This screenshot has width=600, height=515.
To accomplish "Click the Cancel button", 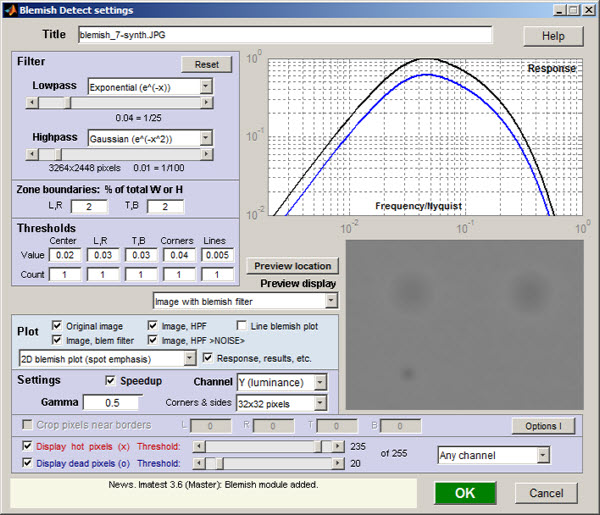I will [546, 493].
